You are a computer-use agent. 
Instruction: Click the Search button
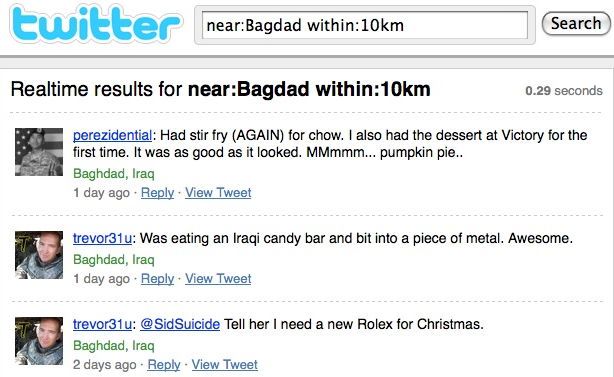coord(576,23)
